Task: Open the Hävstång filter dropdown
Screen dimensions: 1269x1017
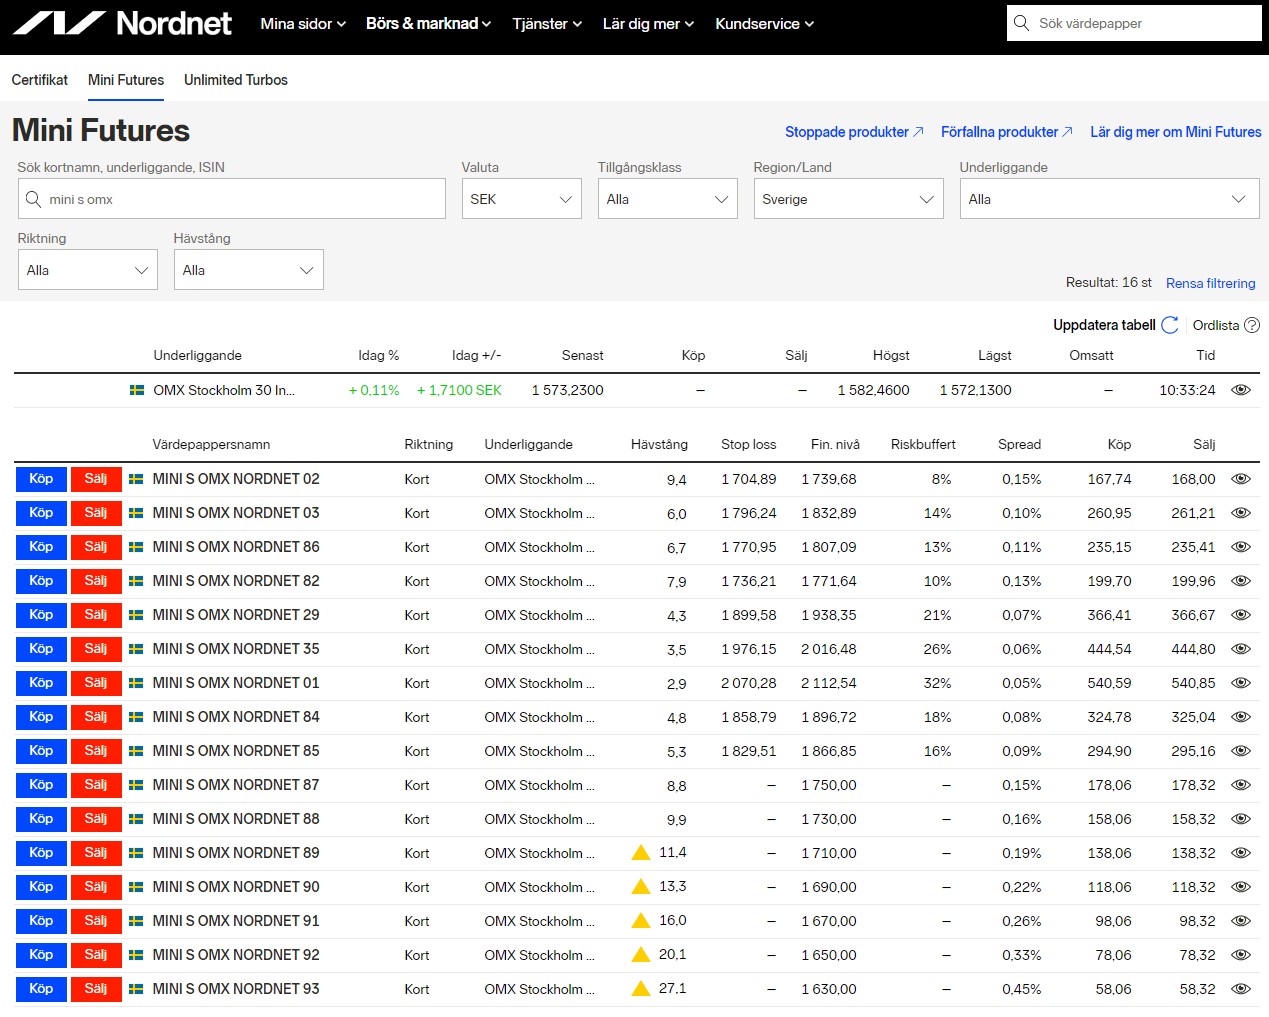Action: click(248, 270)
